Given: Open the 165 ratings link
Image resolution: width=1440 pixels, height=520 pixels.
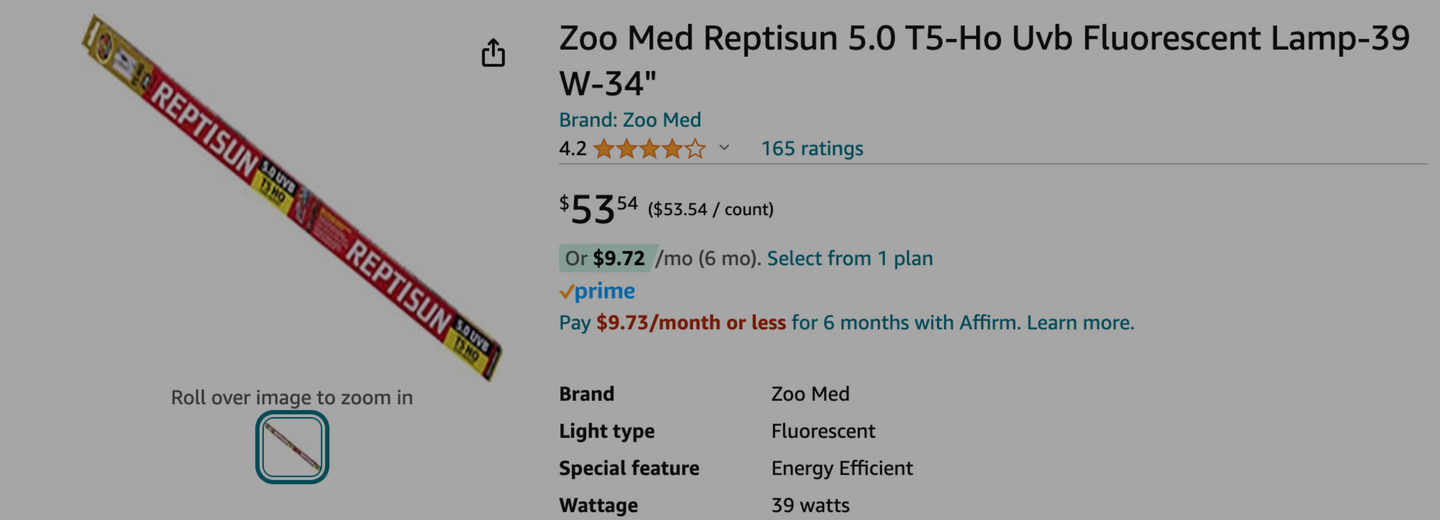Looking at the screenshot, I should pos(812,149).
